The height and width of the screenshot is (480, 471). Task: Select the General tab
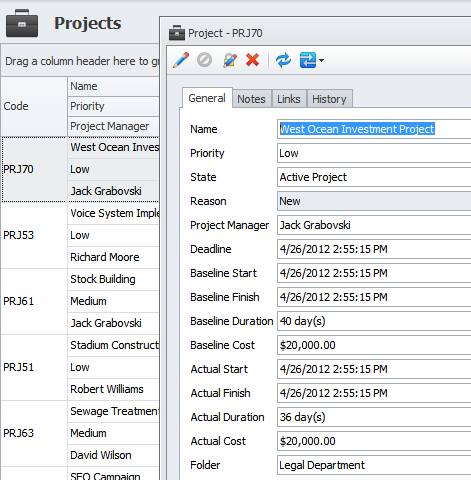click(207, 98)
